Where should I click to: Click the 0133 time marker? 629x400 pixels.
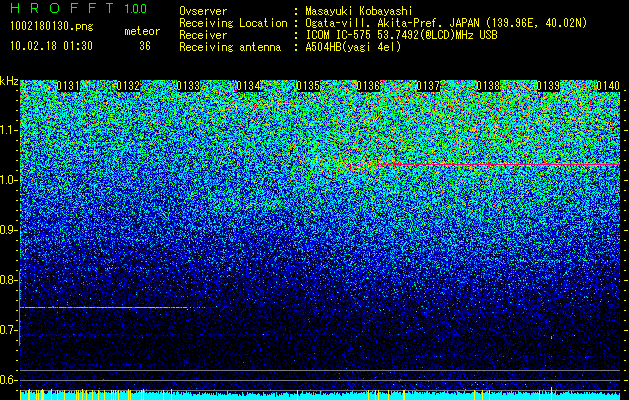[188, 86]
